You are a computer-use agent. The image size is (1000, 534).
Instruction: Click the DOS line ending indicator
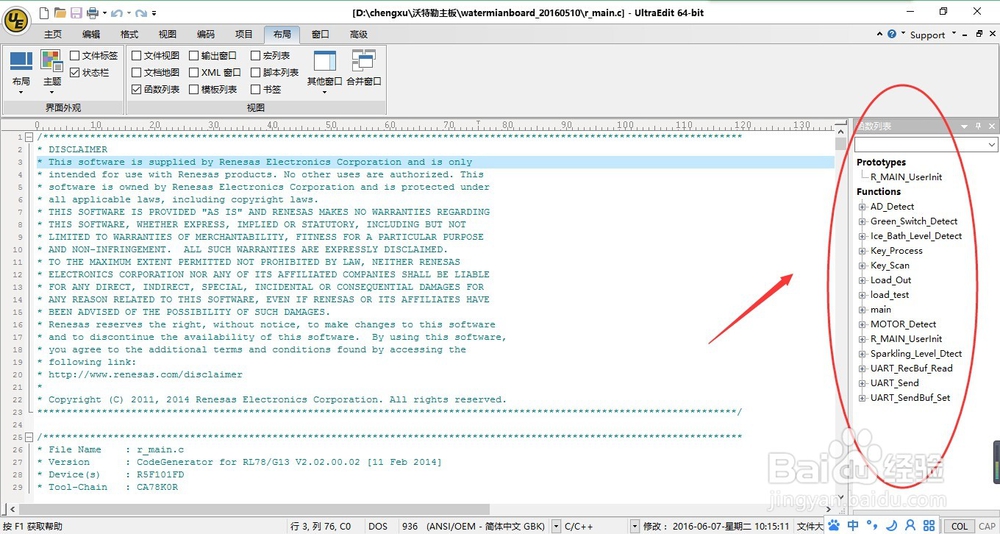[378, 526]
